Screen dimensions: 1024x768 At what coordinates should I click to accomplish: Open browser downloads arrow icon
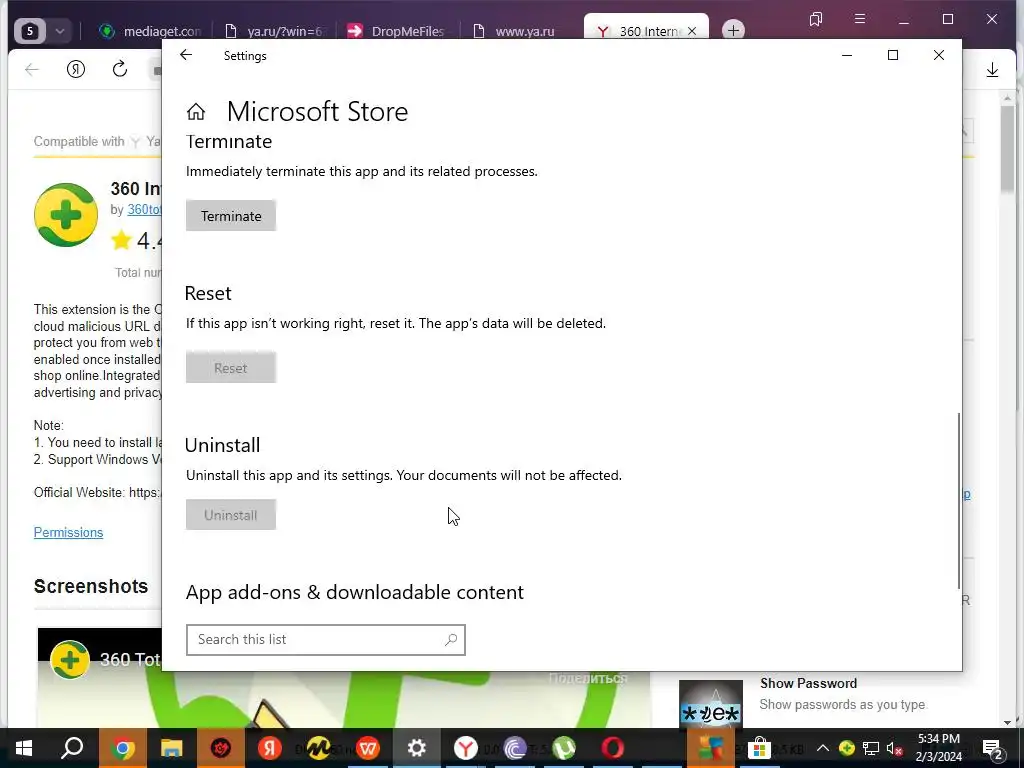[x=993, y=70]
